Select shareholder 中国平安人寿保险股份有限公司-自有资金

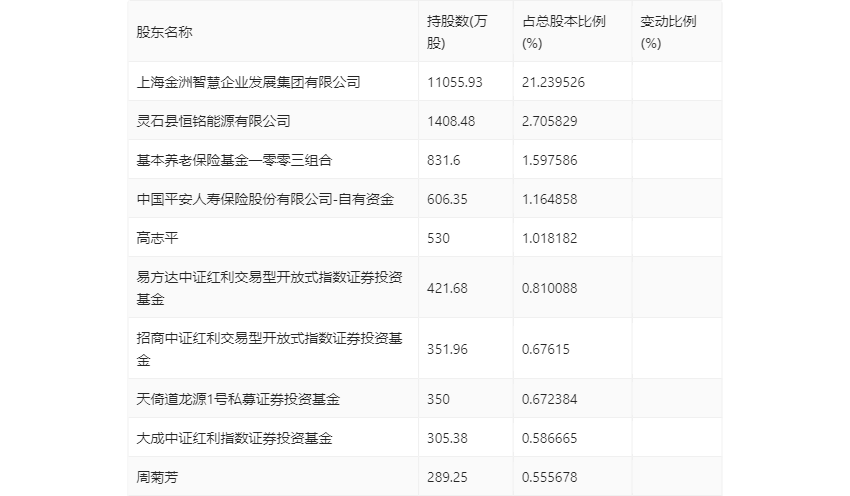(265, 199)
